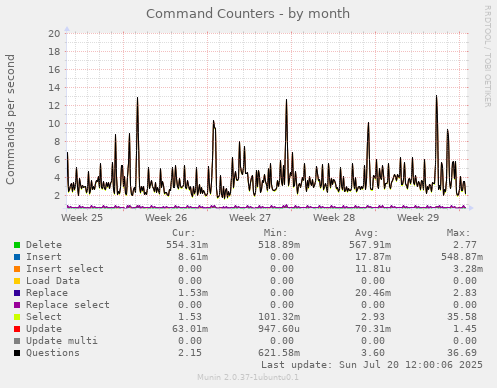Click the 'Command Counters - by month' title
The image size is (497, 388).
tap(248, 14)
